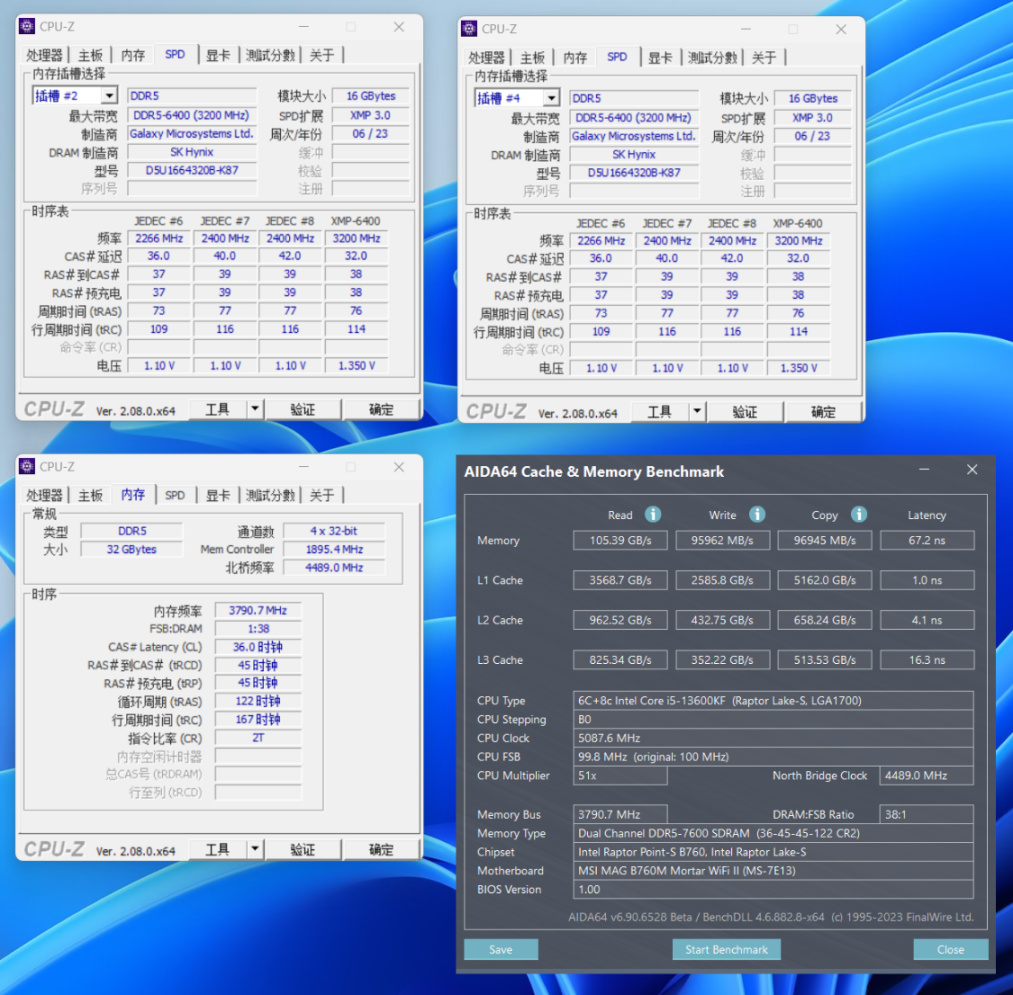Expand 工具 arrow in slot #4 CPU-Z window
Image resolution: width=1013 pixels, height=995 pixels.
[x=696, y=412]
